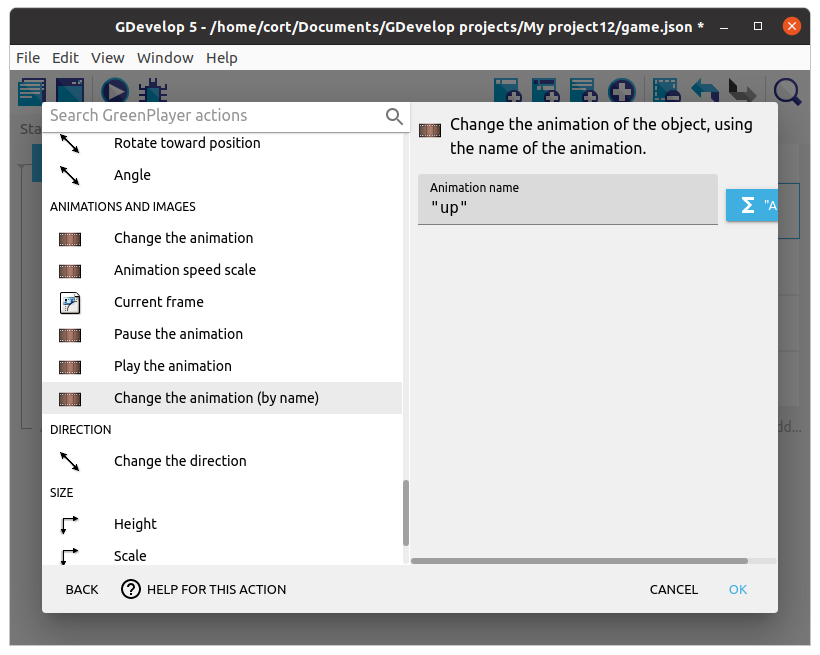Undo the last change
Image resolution: width=820 pixels, height=655 pixels.
(x=704, y=90)
